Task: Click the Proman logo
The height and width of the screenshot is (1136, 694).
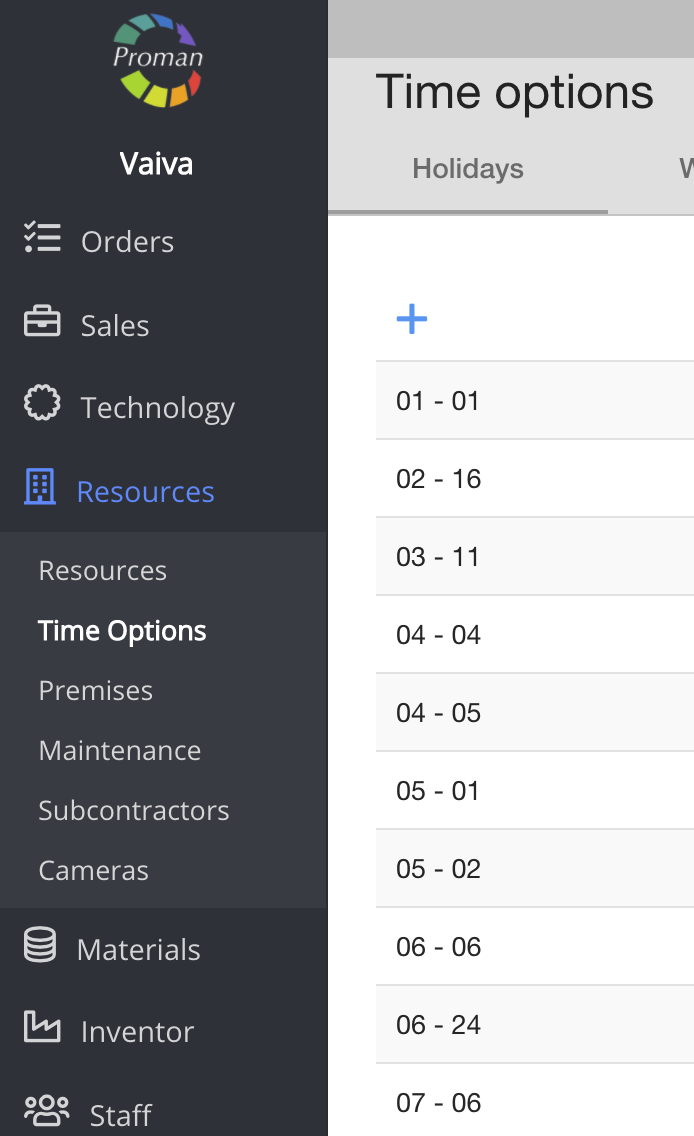Action: (158, 60)
